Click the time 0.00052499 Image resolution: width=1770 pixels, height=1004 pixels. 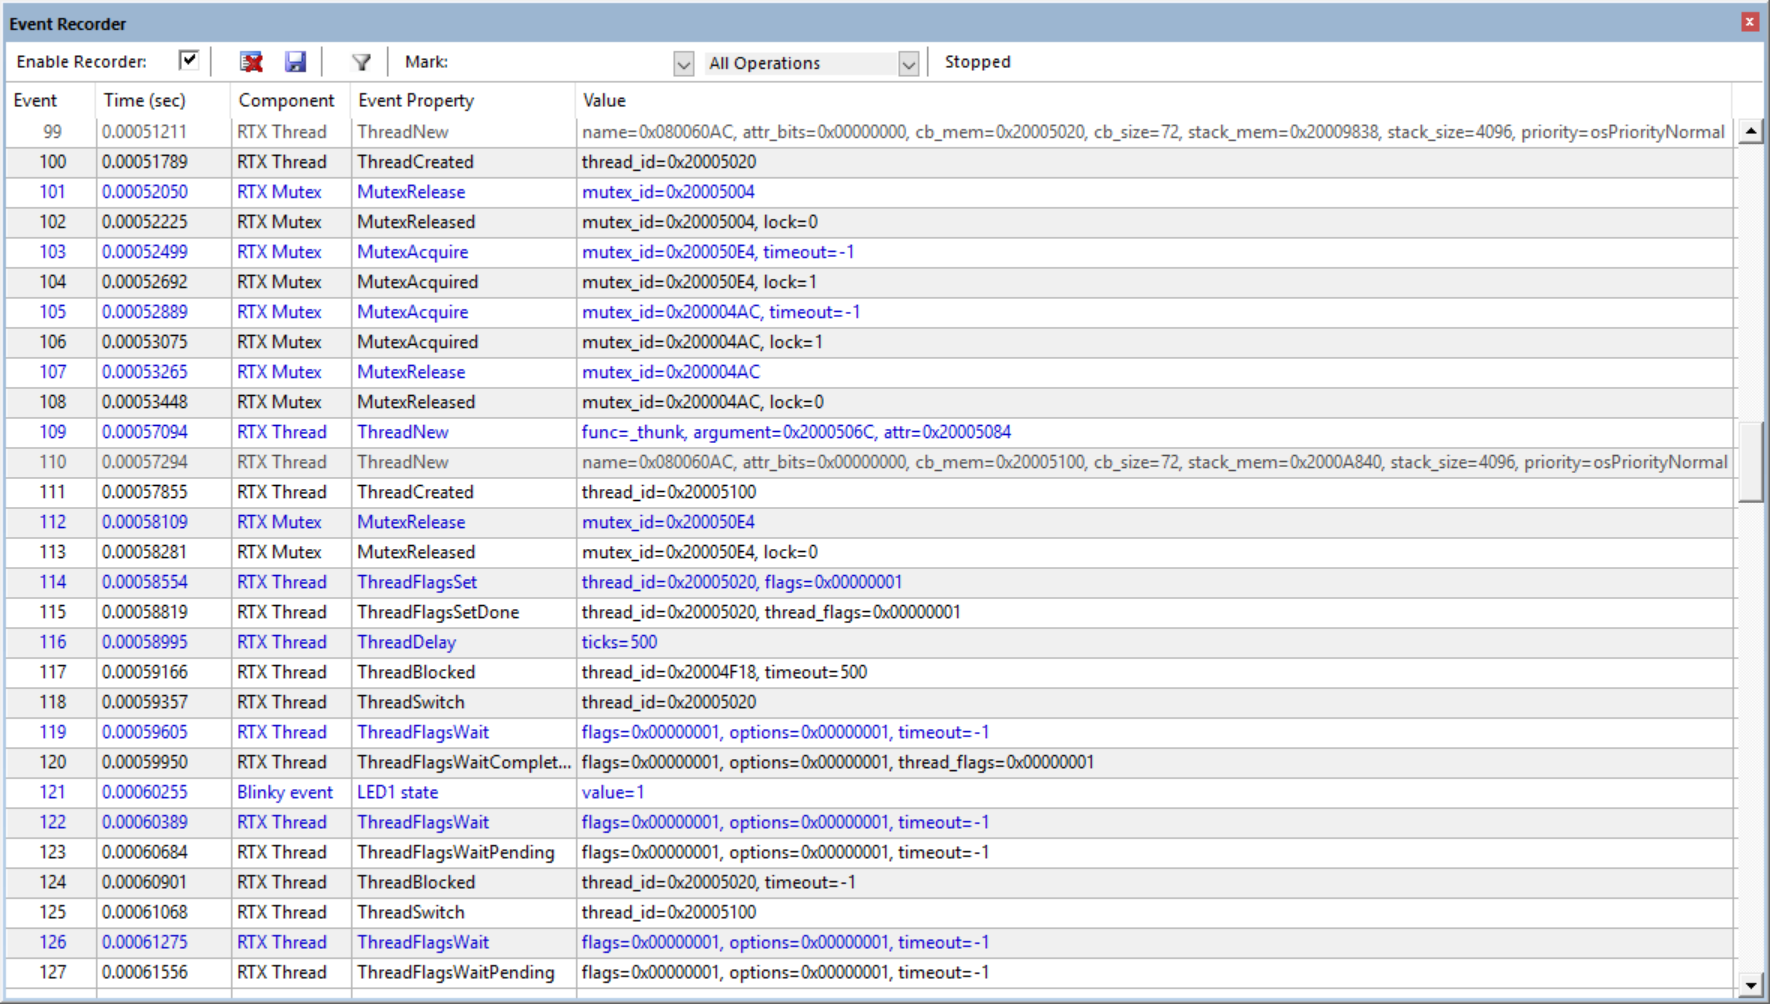click(x=145, y=252)
